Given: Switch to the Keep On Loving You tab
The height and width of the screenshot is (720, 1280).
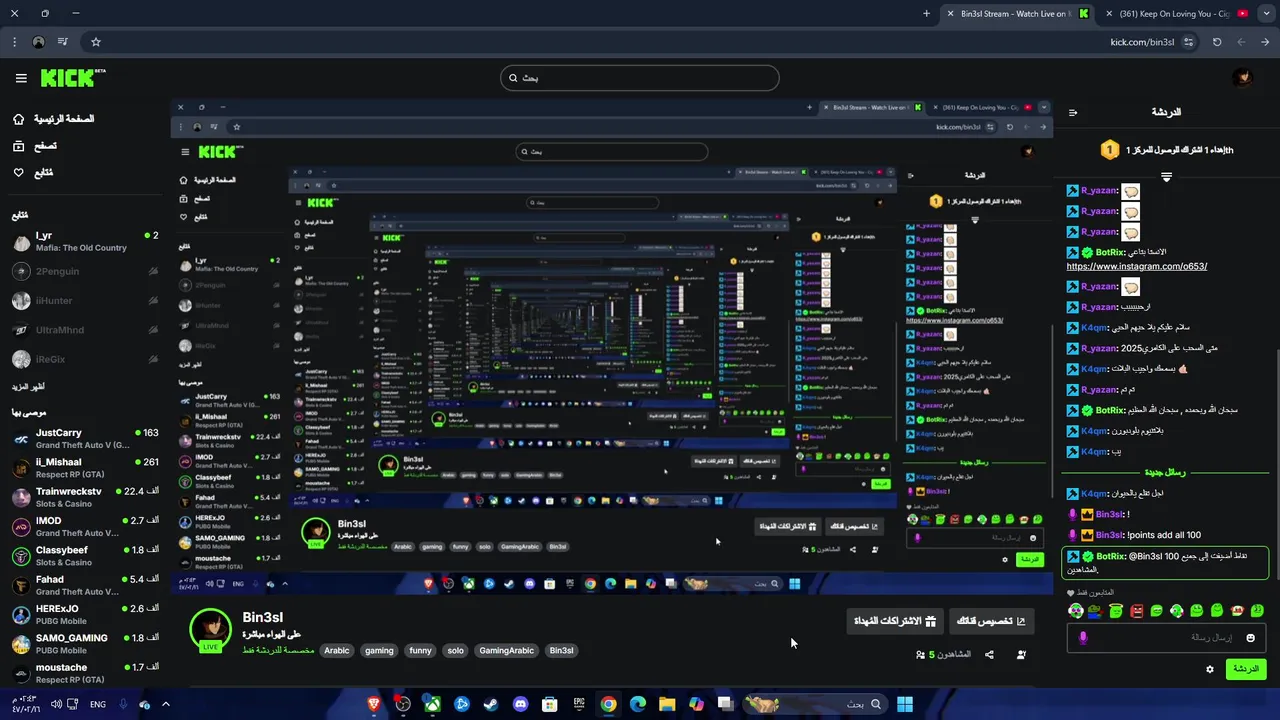Looking at the screenshot, I should pos(1176,14).
